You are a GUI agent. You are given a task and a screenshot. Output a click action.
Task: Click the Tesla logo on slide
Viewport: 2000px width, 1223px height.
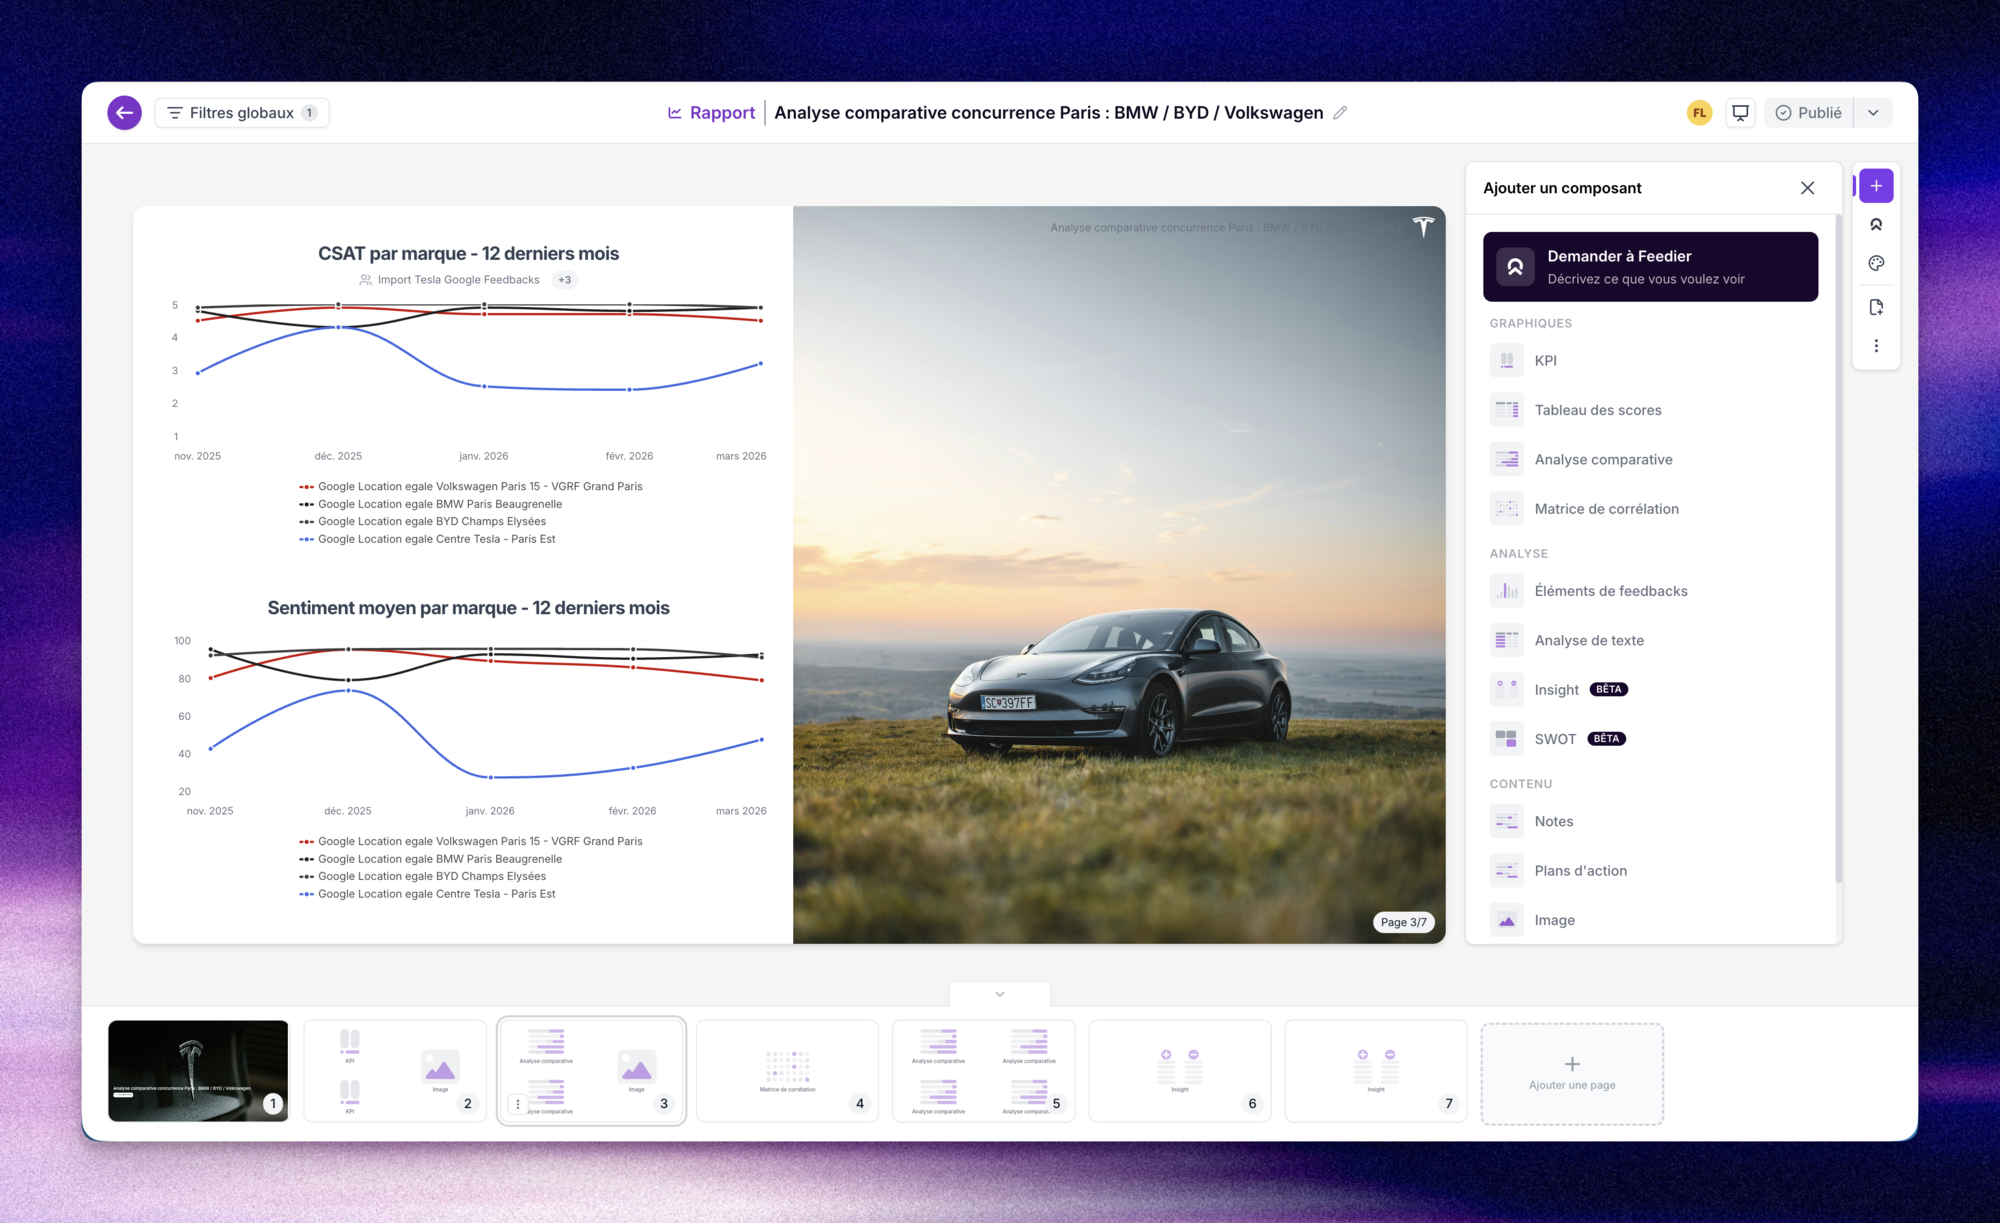pos(1423,227)
